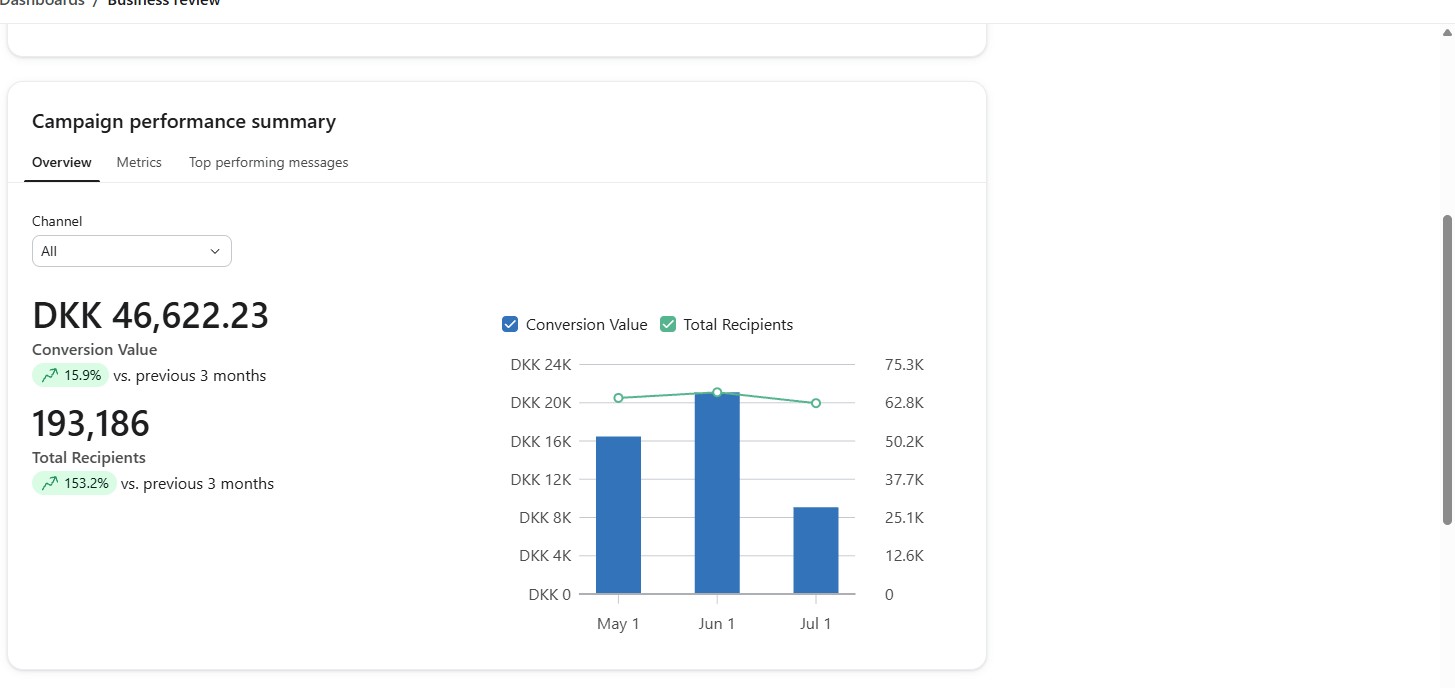Click the May 1 axis label
This screenshot has width=1455, height=688.
coord(618,624)
